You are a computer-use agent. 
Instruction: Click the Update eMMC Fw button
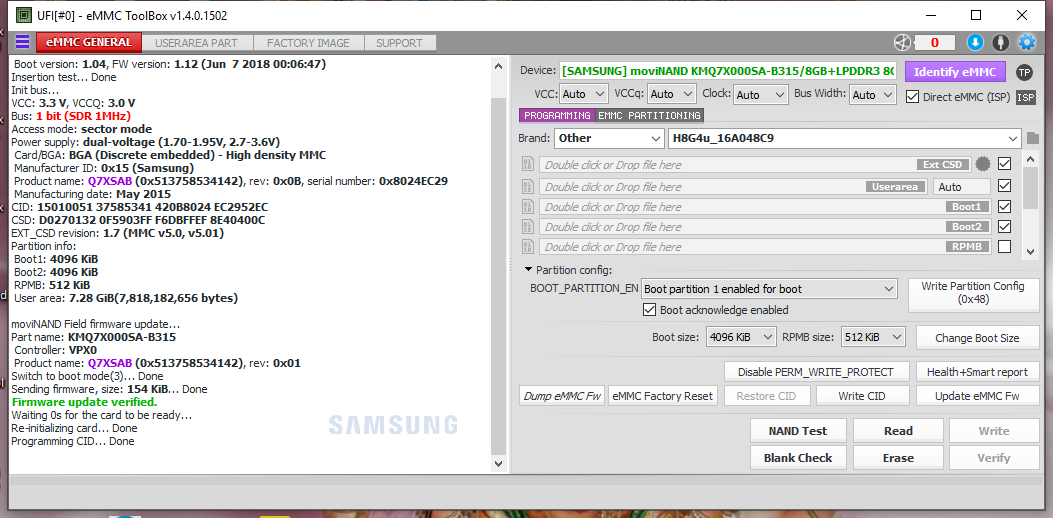(977, 396)
